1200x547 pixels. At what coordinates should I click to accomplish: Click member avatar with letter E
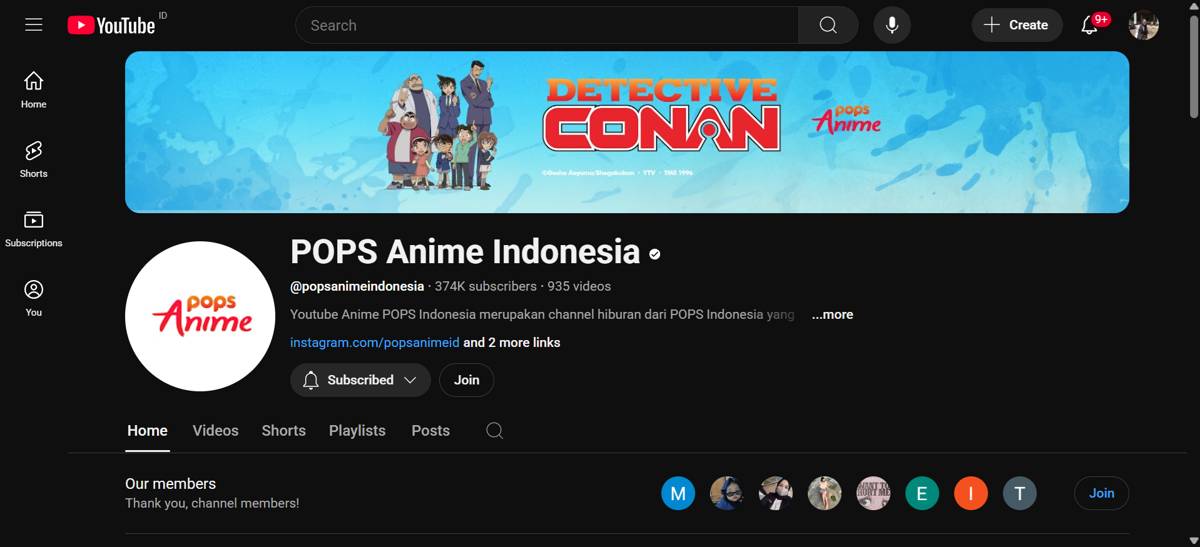pos(922,493)
